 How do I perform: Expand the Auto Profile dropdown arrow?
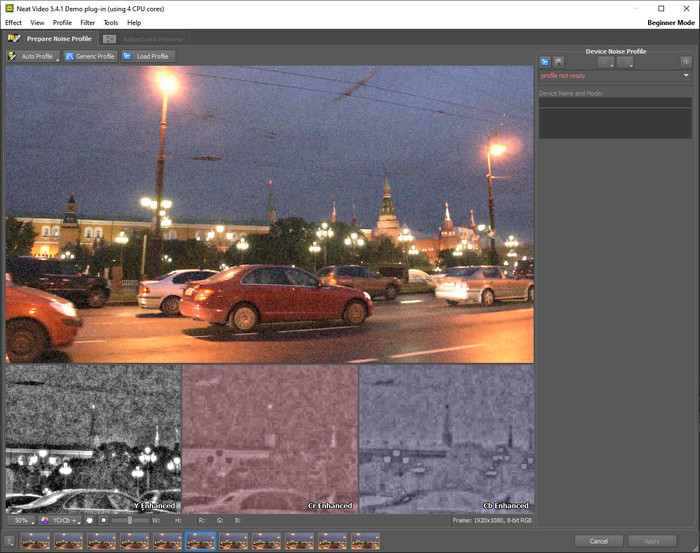[58, 58]
